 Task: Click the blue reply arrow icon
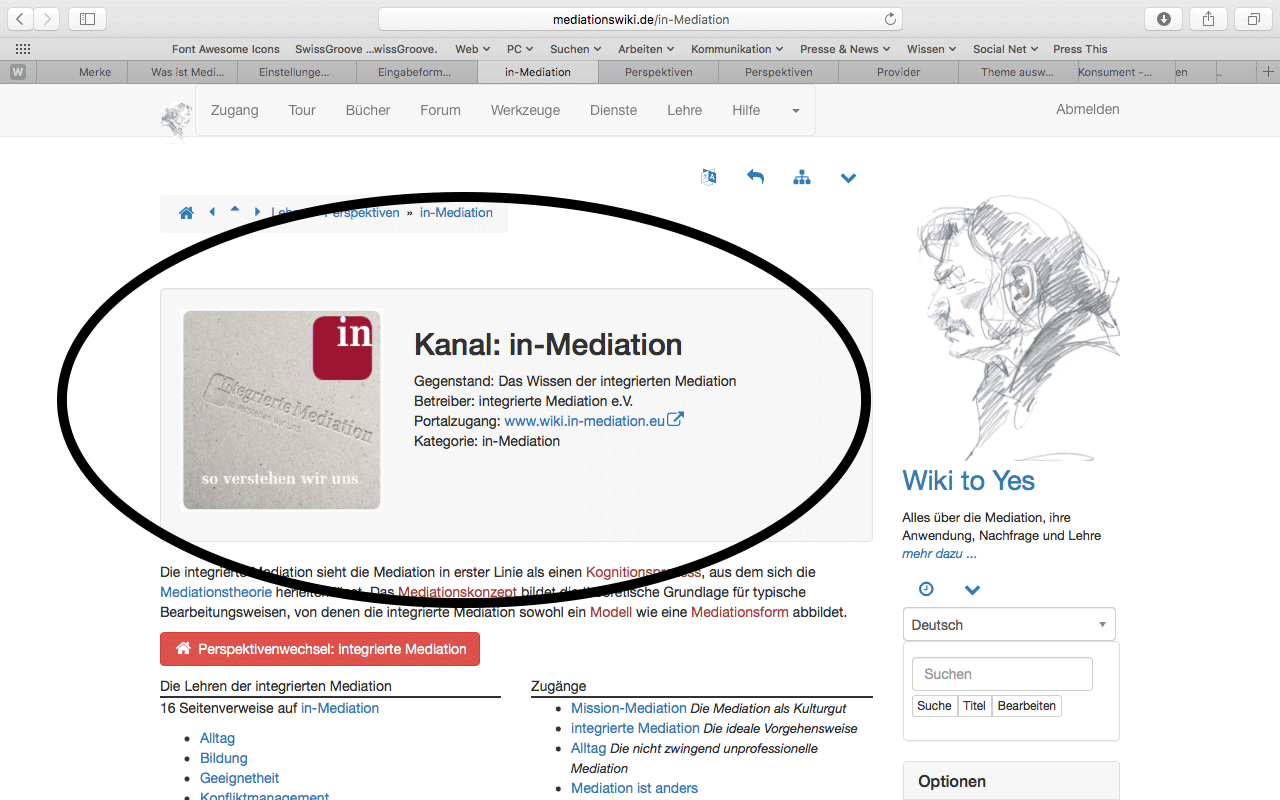(755, 177)
